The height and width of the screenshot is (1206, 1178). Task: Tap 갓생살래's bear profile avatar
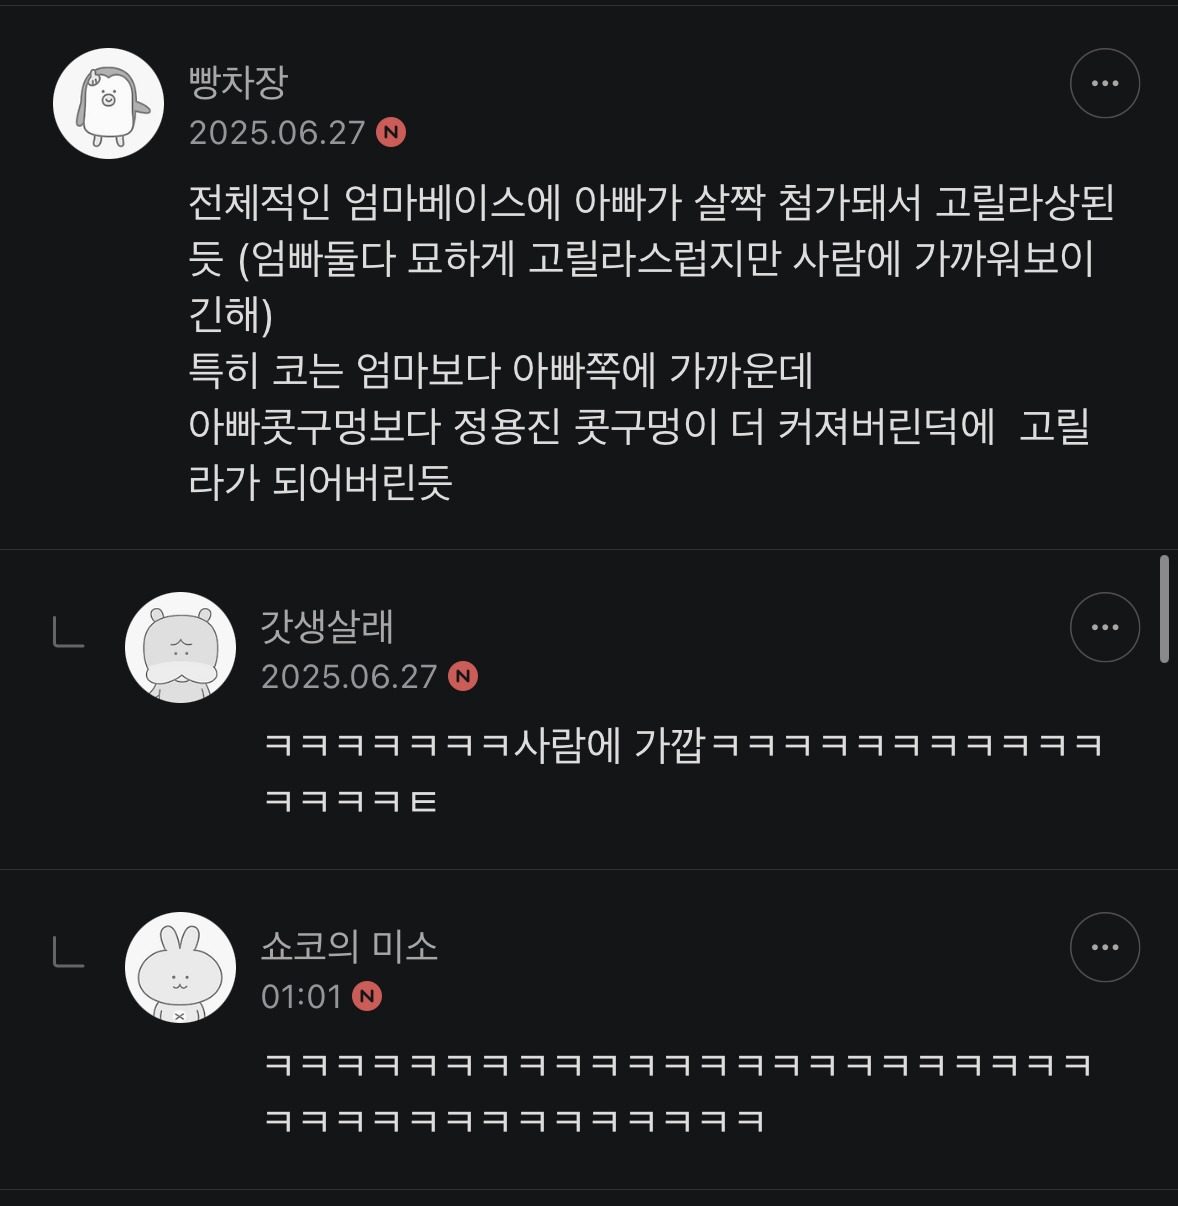pos(180,647)
